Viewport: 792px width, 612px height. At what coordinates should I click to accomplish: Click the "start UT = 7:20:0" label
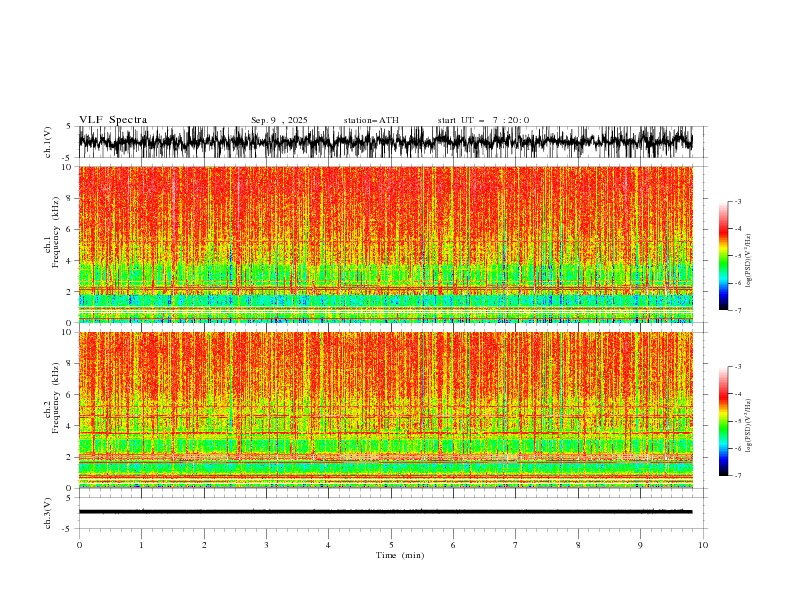(483, 120)
